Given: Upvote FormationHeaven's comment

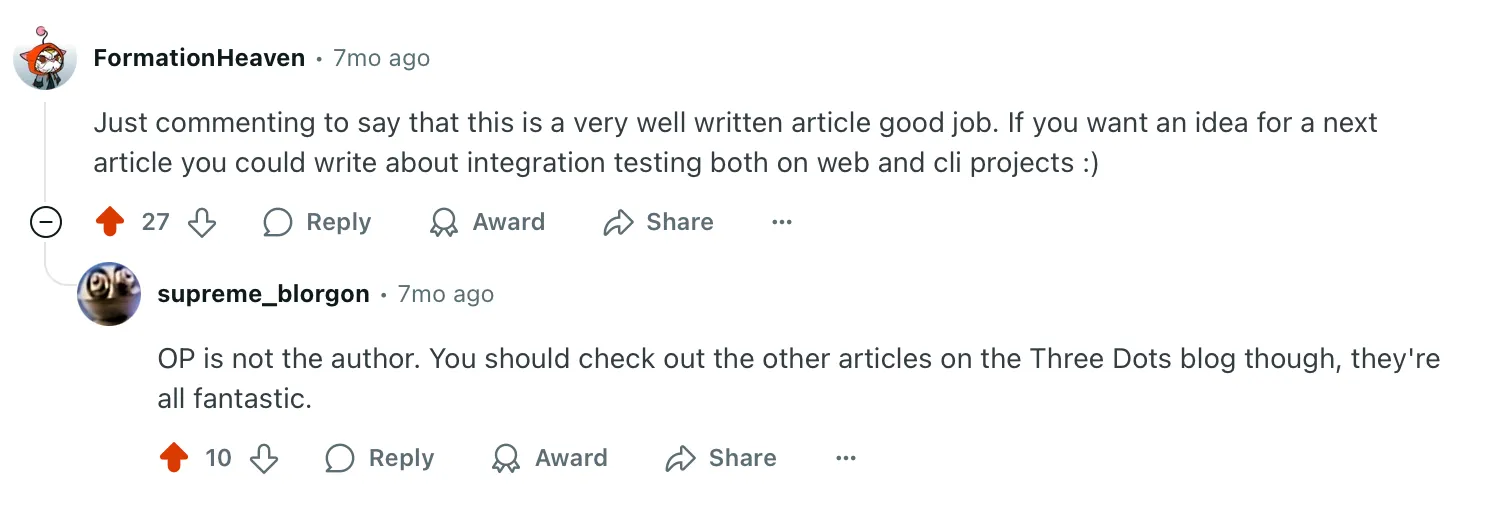Looking at the screenshot, I should tap(110, 222).
